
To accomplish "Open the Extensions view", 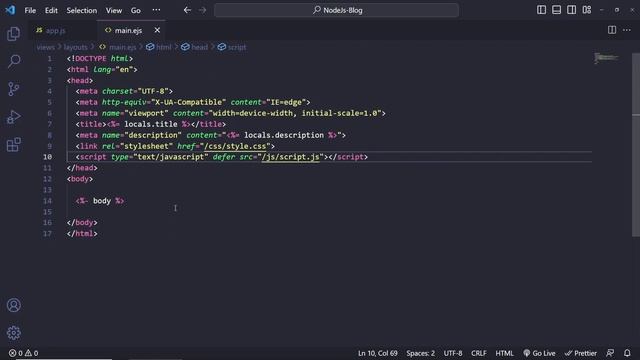I will (13, 144).
